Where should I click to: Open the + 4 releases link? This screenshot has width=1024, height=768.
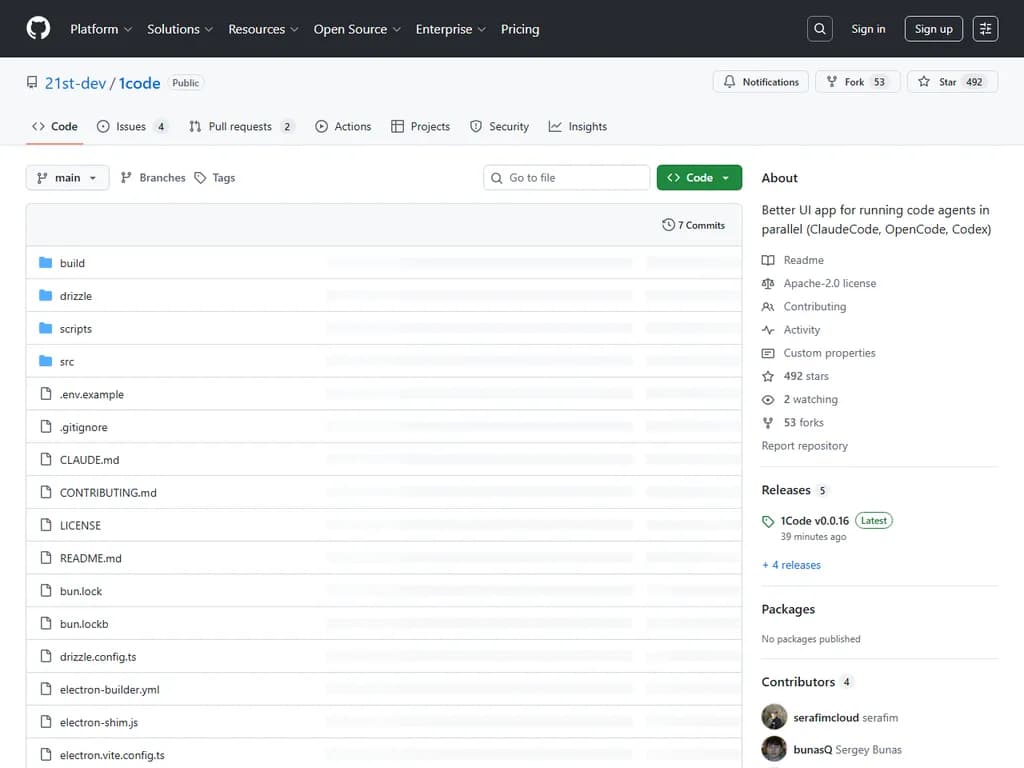coord(791,565)
